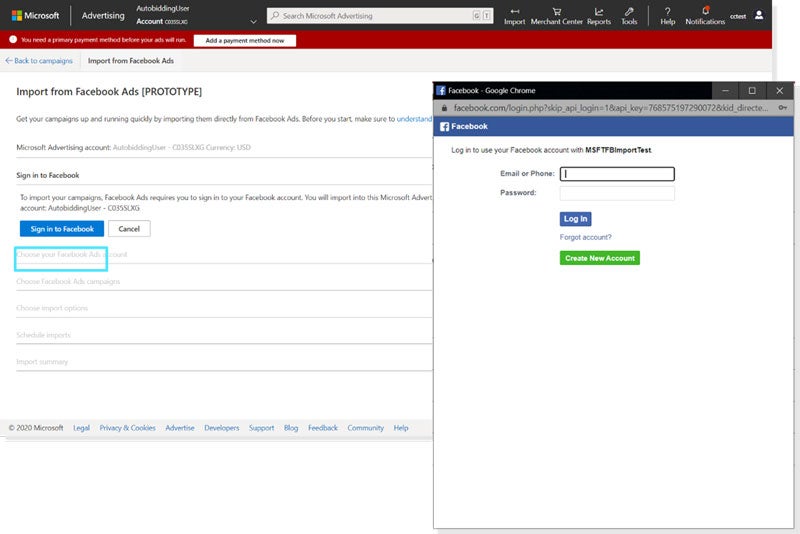The height and width of the screenshot is (534, 800).
Task: Open the Support footer link
Action: coord(261,428)
